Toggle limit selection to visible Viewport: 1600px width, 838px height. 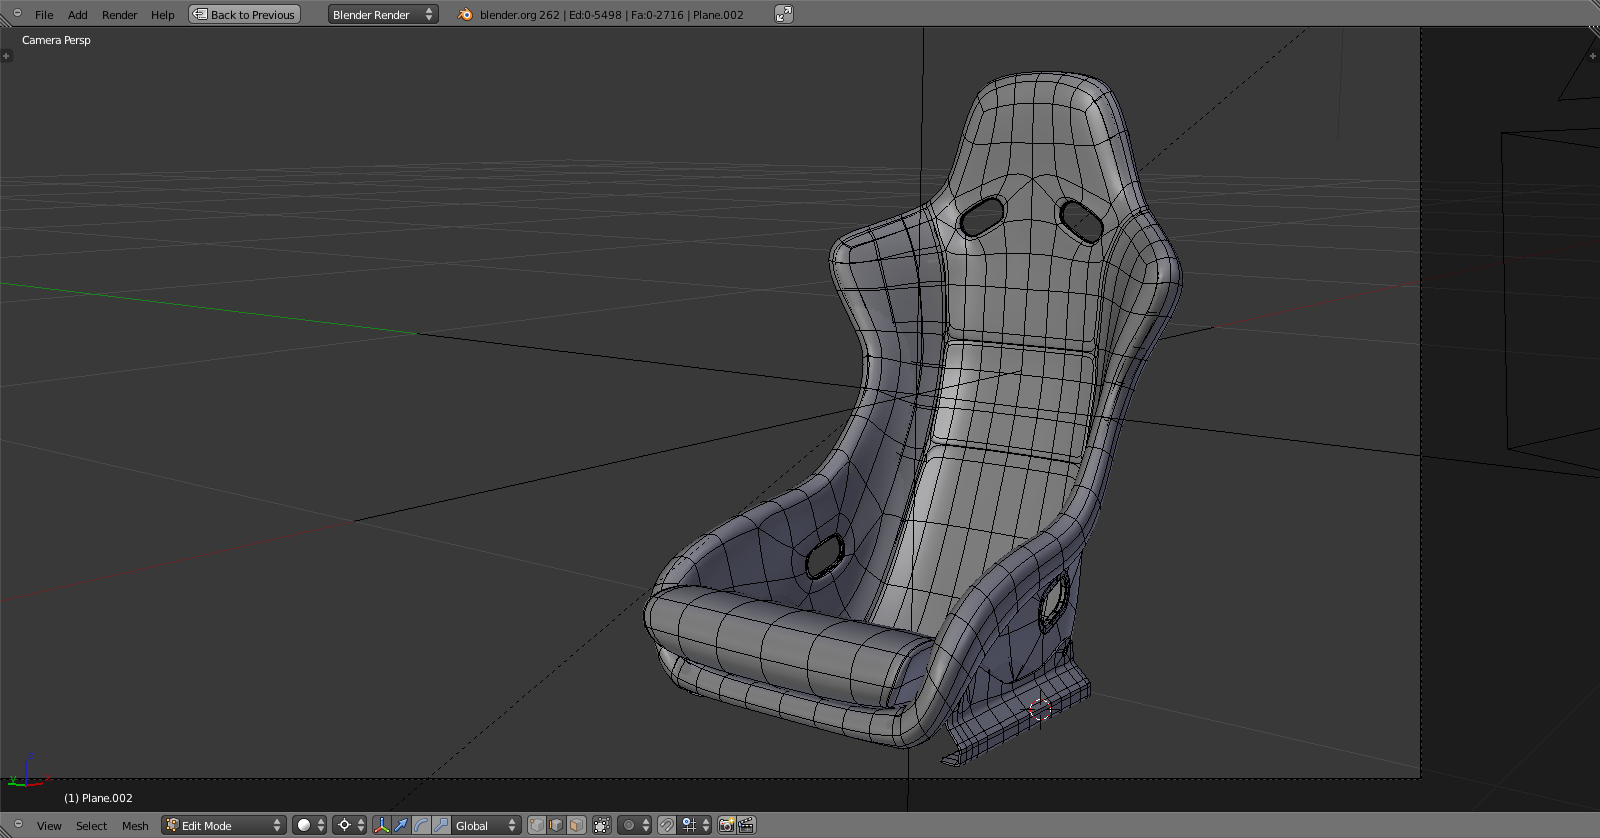click(x=602, y=825)
